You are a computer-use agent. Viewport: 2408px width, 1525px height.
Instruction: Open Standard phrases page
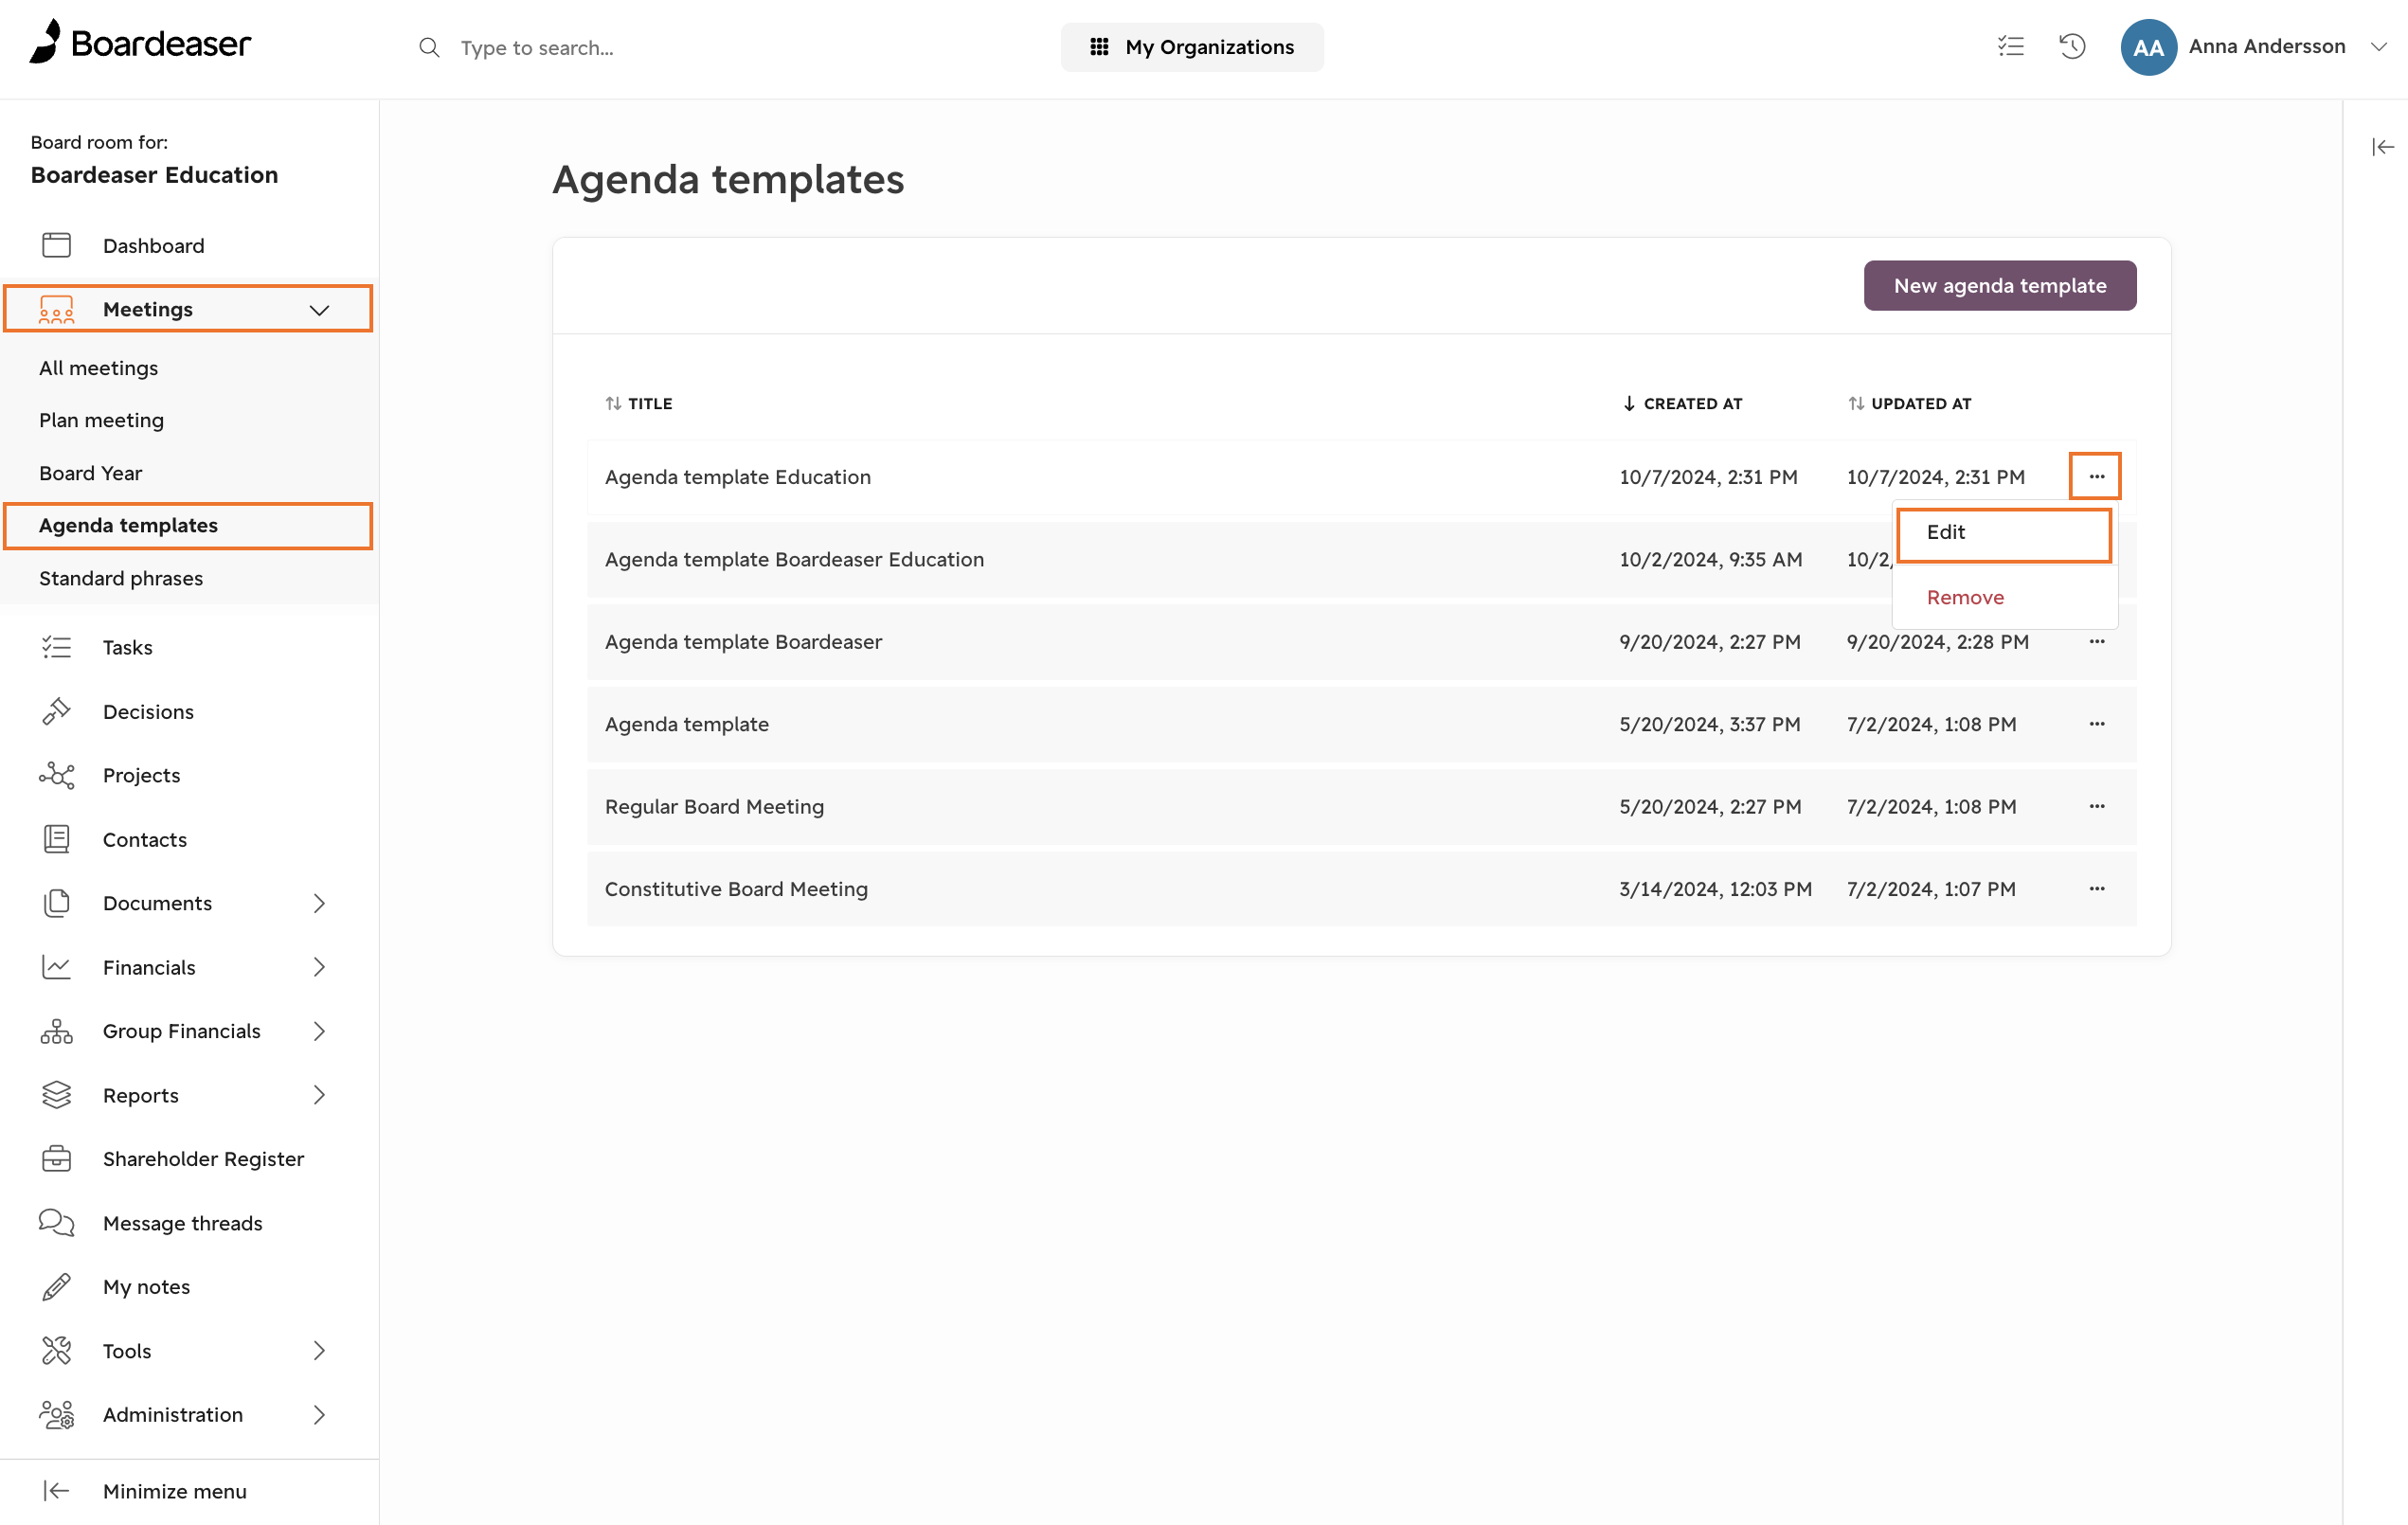click(121, 578)
